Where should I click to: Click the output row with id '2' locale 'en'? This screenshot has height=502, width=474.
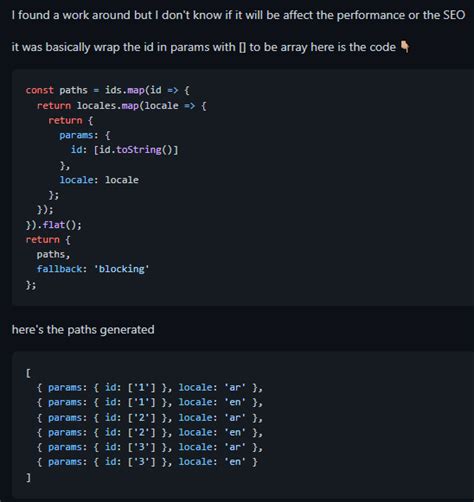coord(150,432)
